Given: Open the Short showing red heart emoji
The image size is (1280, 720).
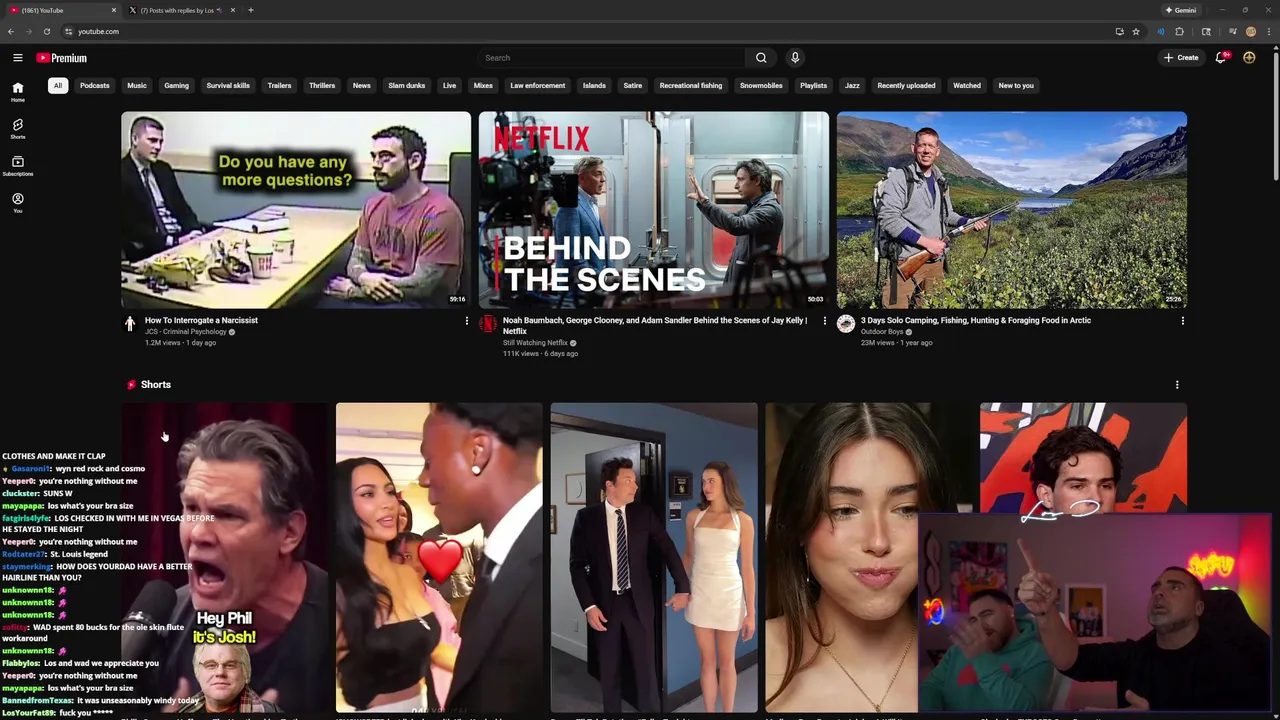Looking at the screenshot, I should tap(439, 558).
